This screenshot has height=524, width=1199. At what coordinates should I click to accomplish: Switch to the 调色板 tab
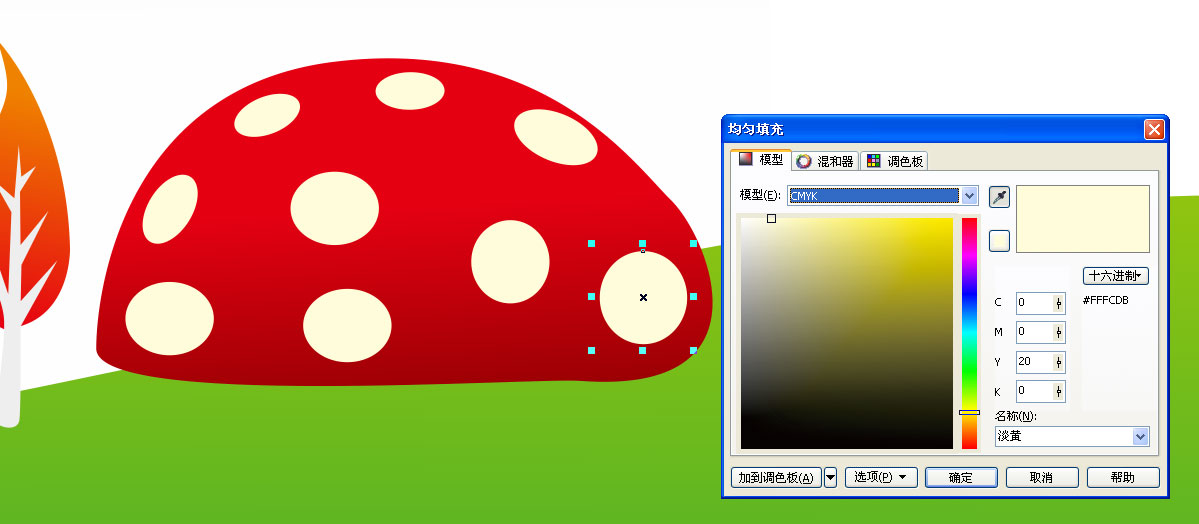pos(894,161)
